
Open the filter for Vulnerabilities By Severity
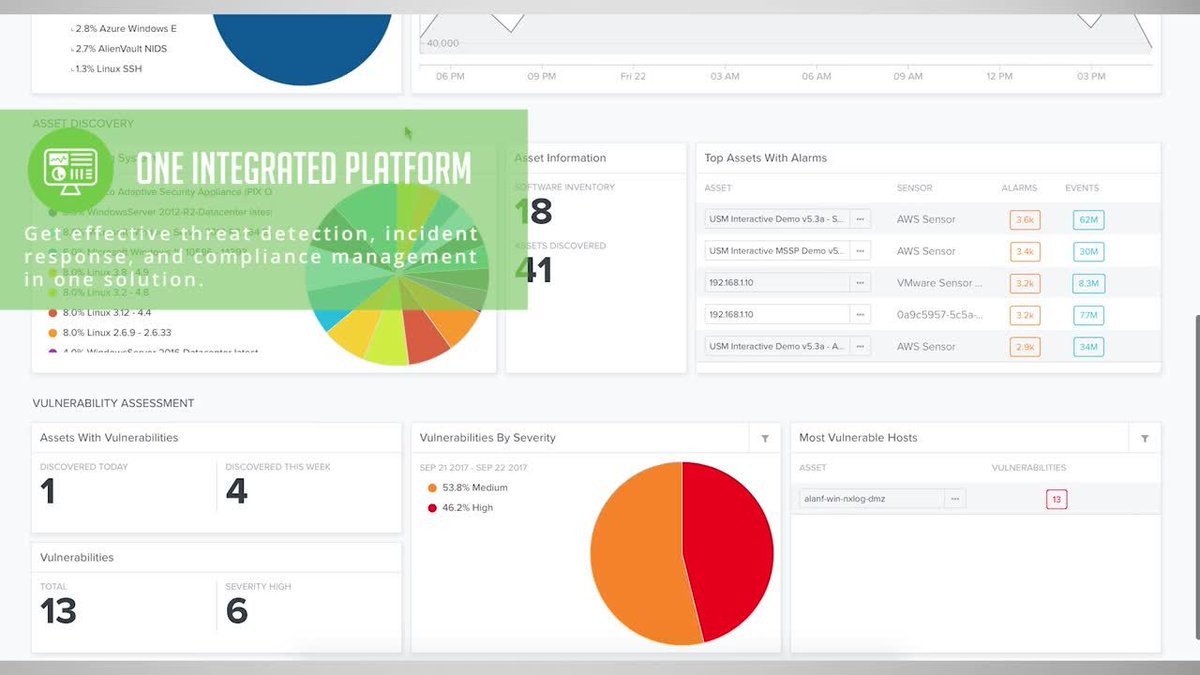[765, 438]
